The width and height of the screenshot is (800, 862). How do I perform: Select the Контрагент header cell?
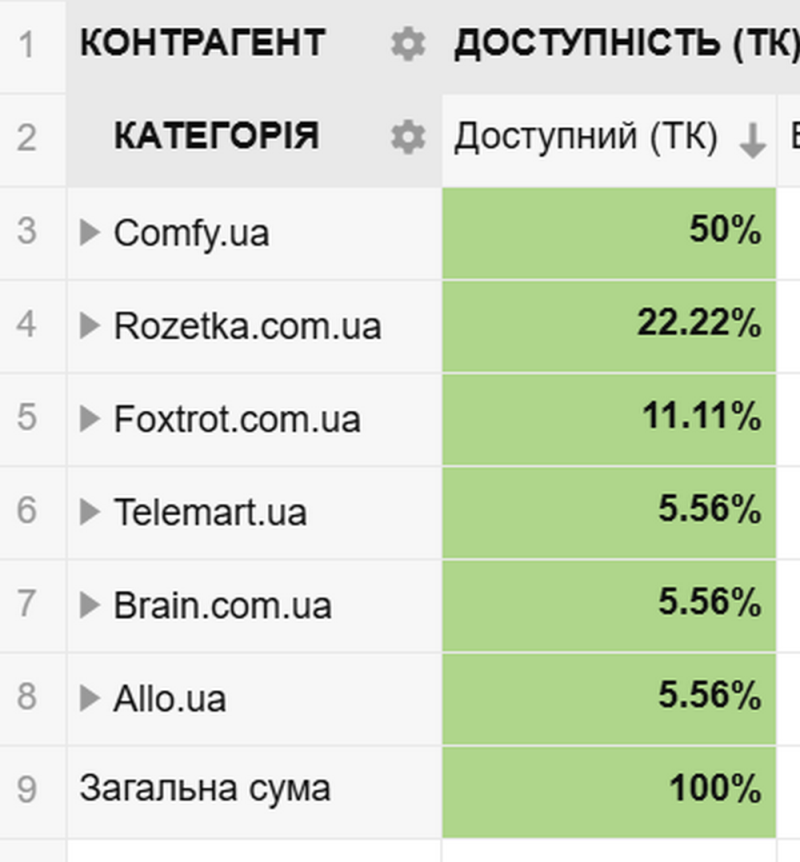(202, 44)
